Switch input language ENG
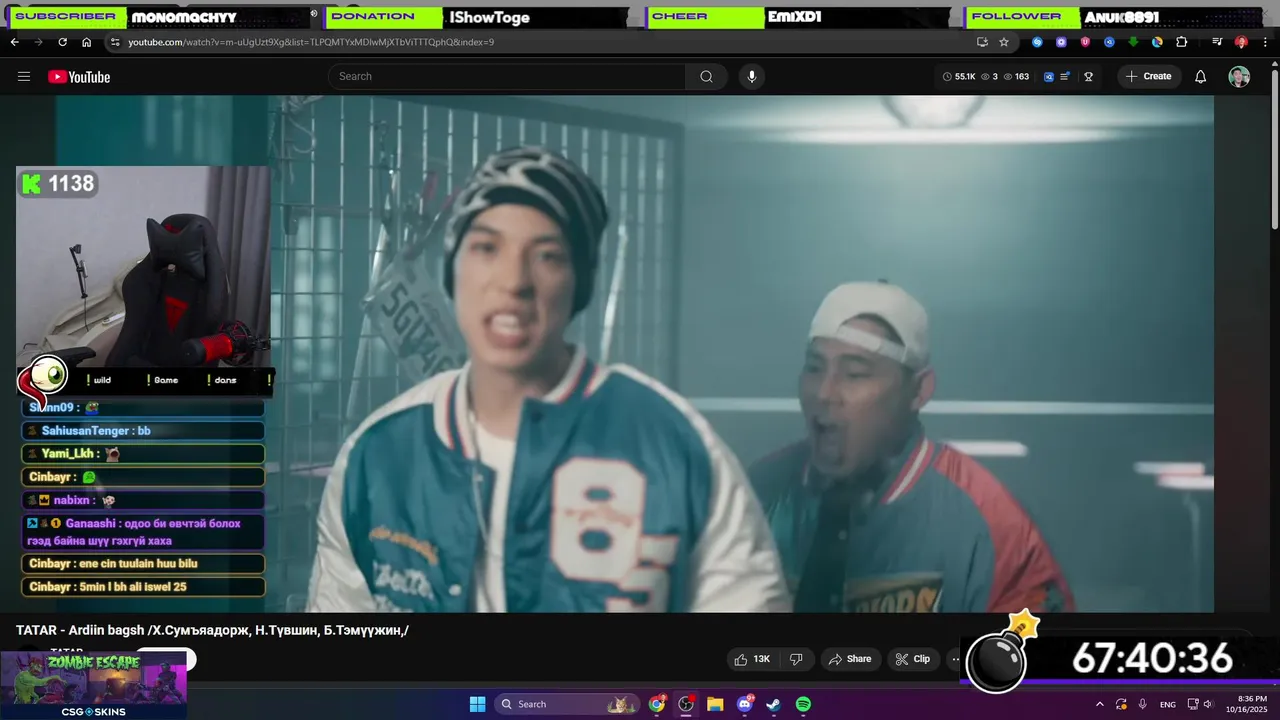1280x720 pixels. point(1168,704)
